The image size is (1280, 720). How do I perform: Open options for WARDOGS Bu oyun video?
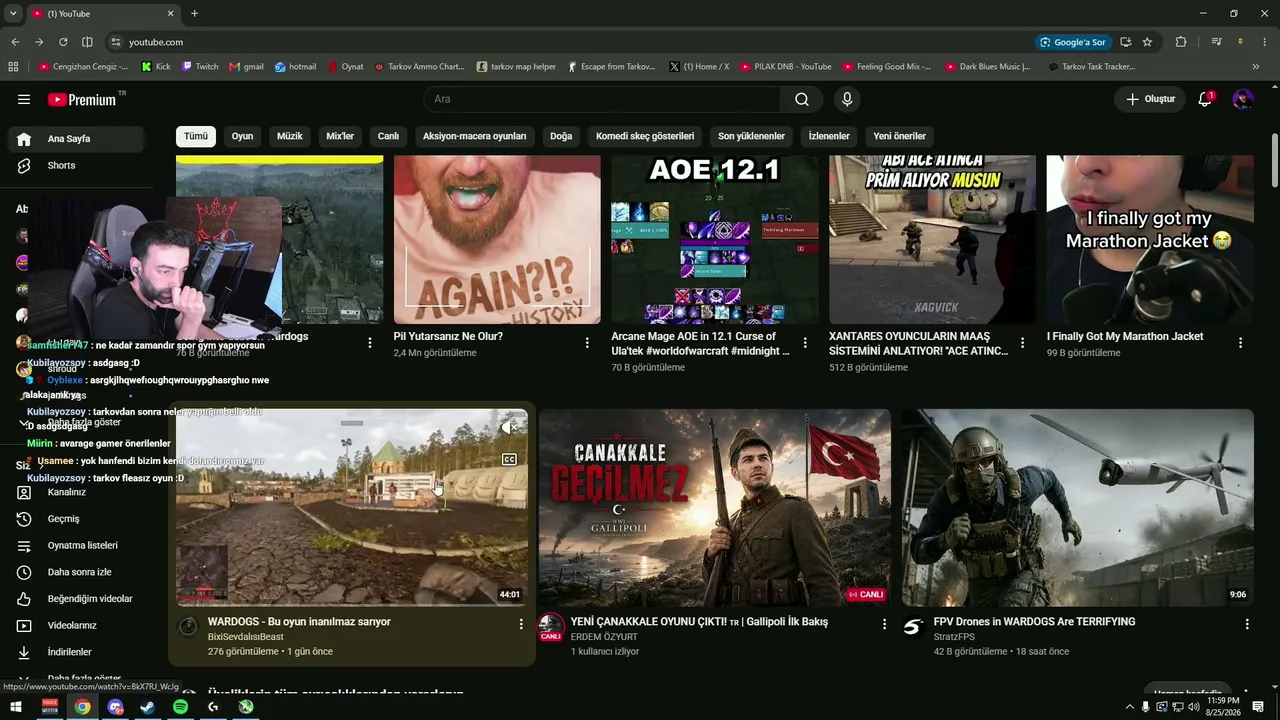[x=521, y=624]
